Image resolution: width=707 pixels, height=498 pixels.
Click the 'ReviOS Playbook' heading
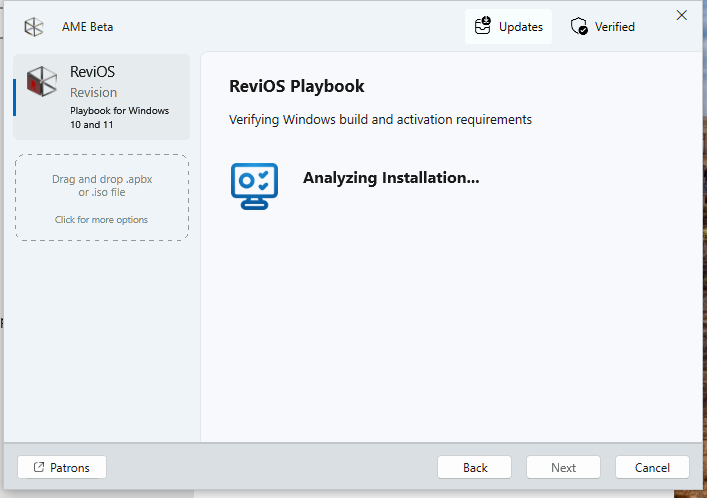(297, 86)
